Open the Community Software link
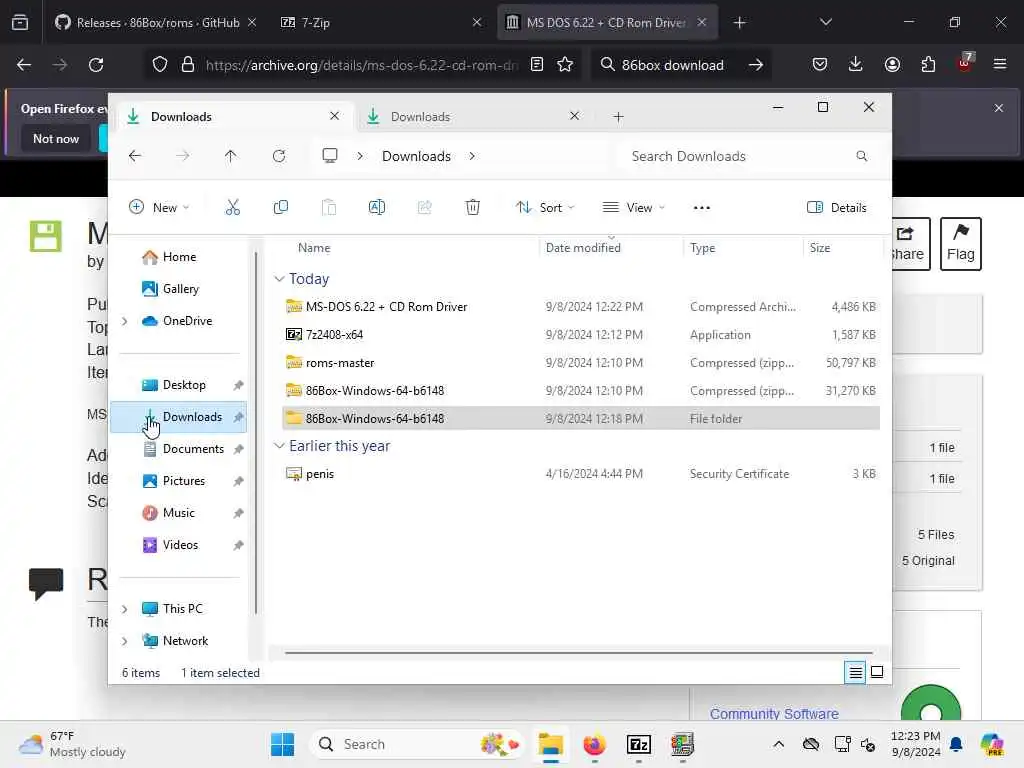Image resolution: width=1024 pixels, height=768 pixels. 774,714
